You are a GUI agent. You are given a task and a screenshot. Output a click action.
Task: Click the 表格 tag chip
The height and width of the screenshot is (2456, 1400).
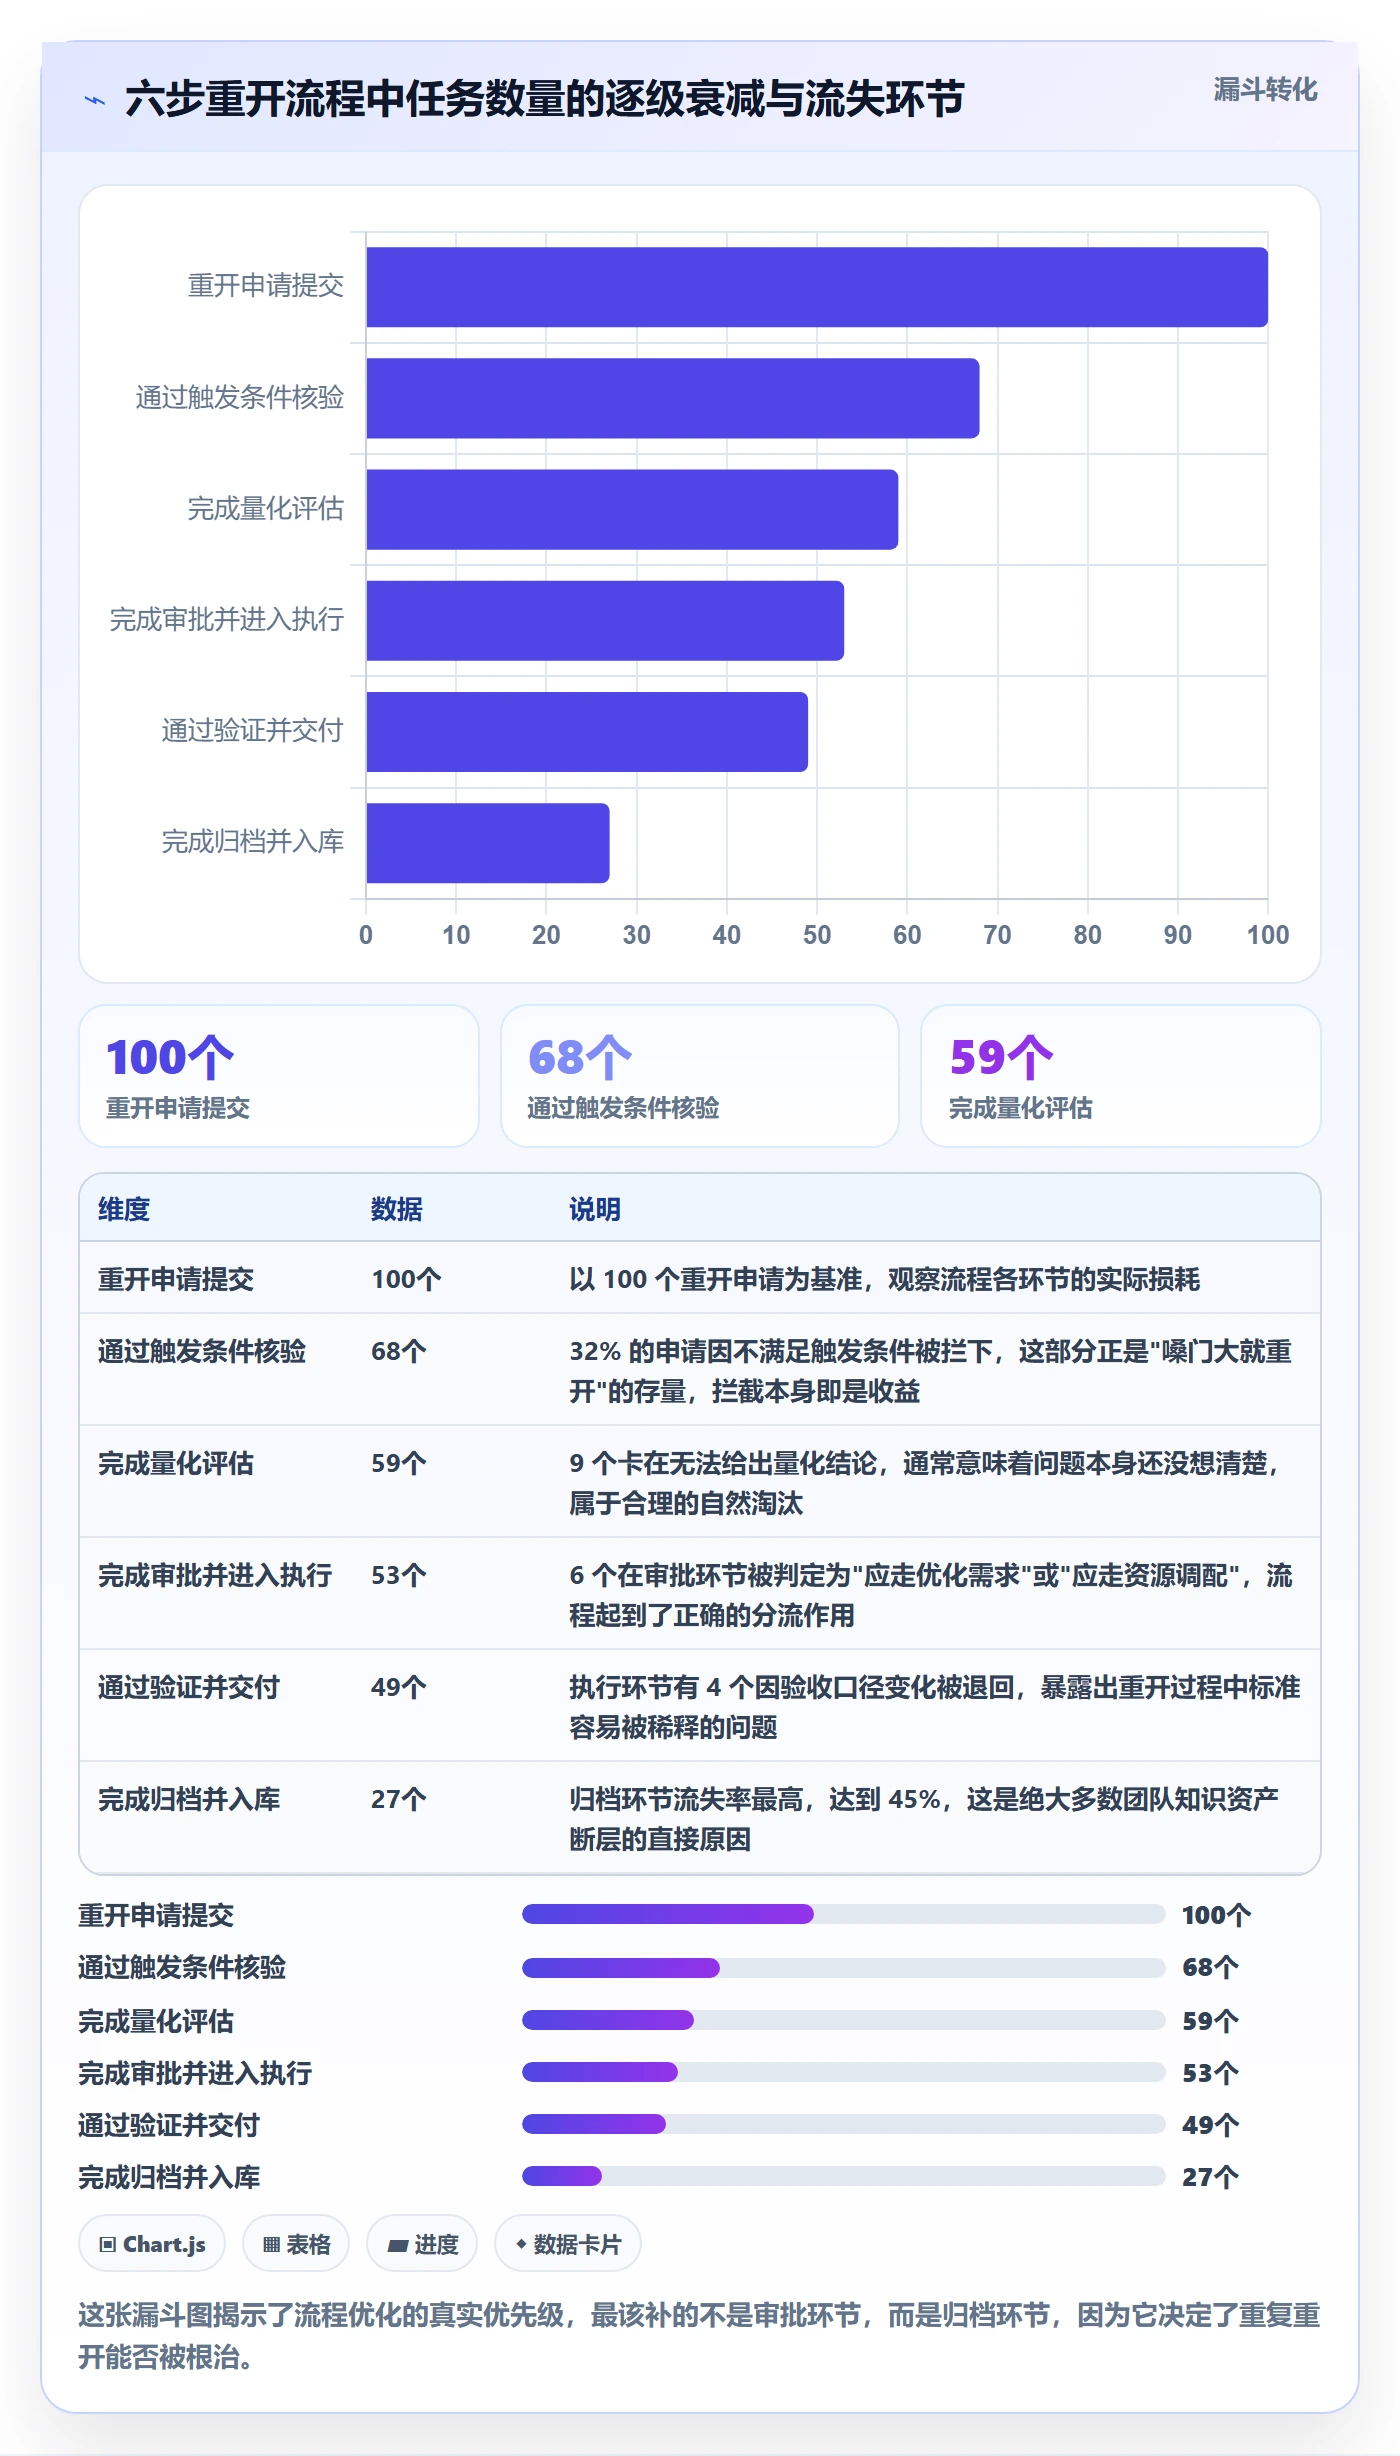pos(296,2244)
